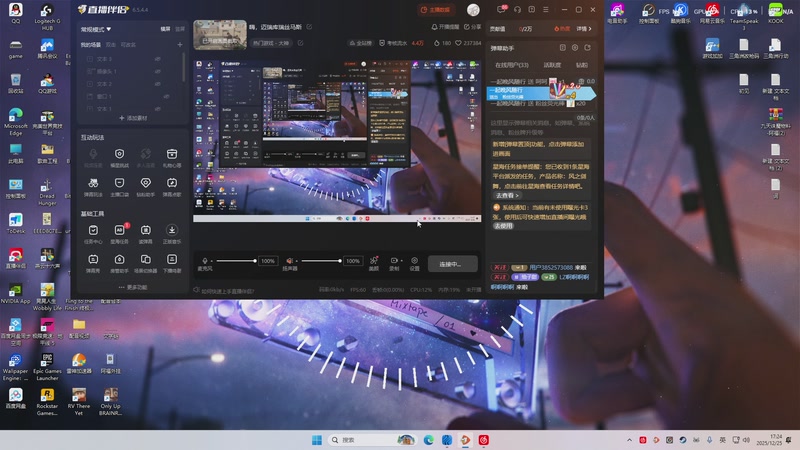Click the 分享 share link
This screenshot has width=800, height=450.
pos(472,27)
